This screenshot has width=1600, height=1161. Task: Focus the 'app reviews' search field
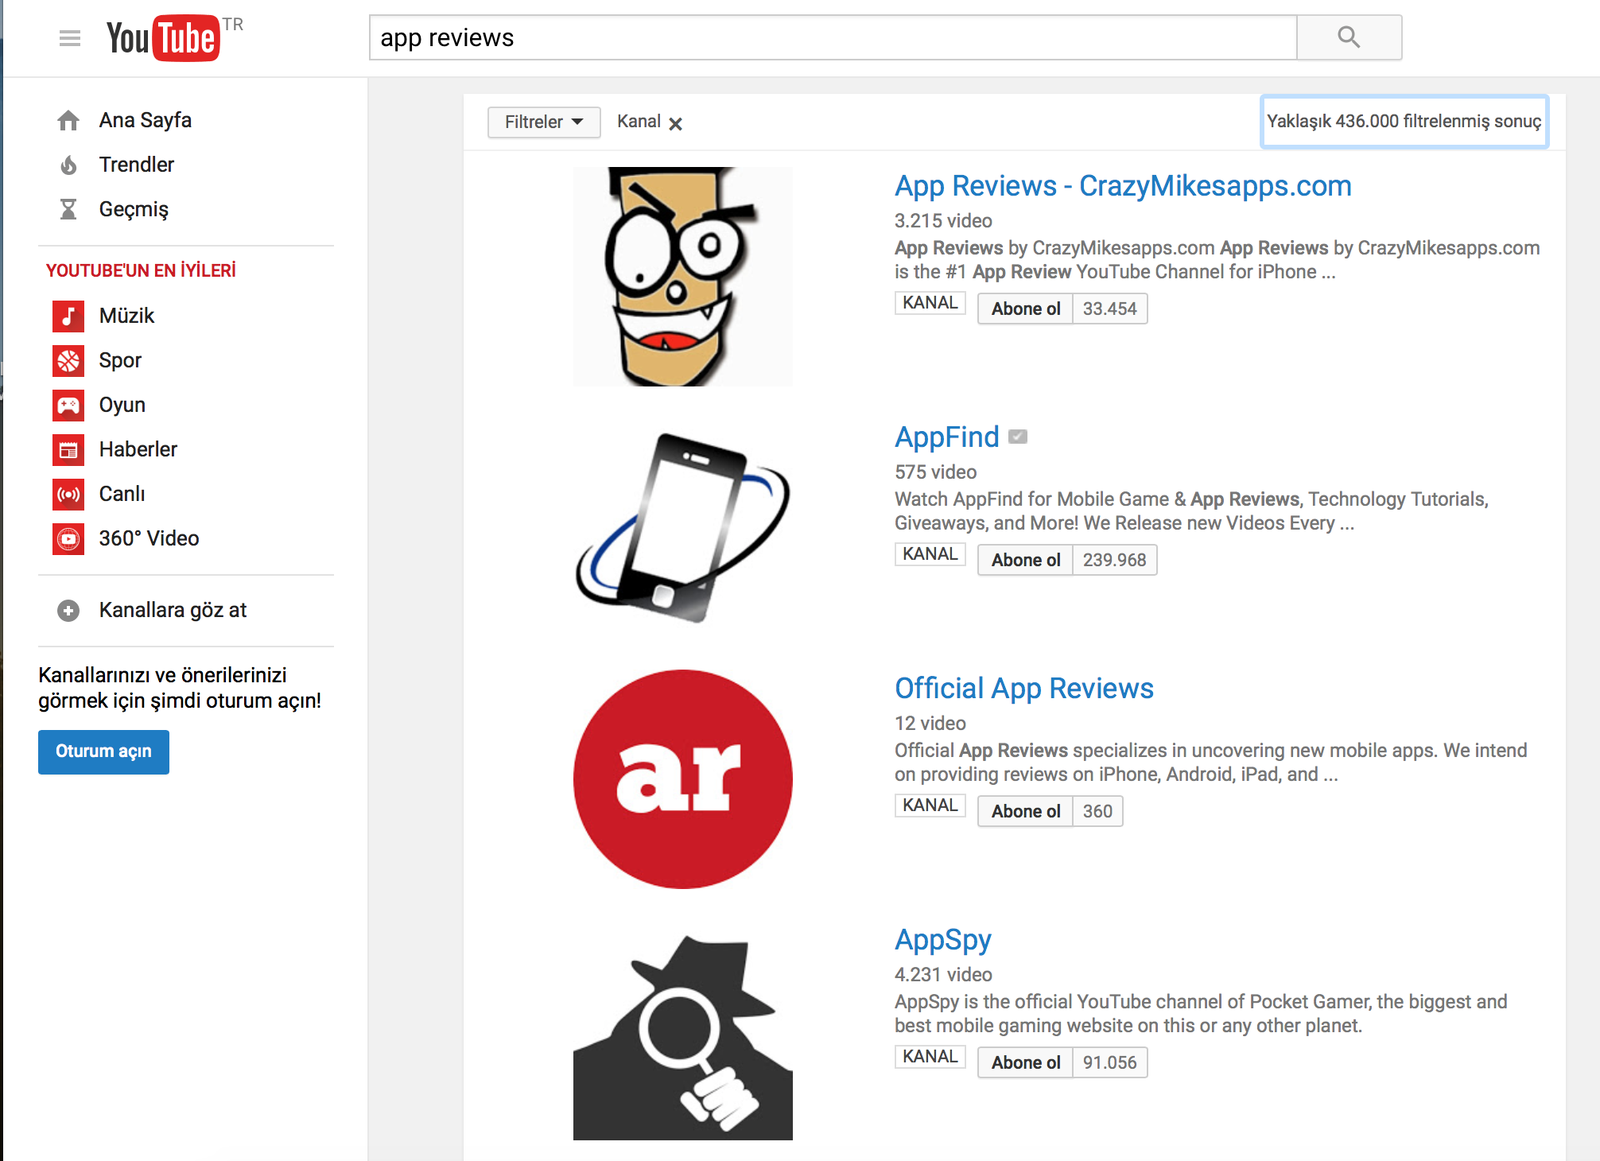[833, 38]
